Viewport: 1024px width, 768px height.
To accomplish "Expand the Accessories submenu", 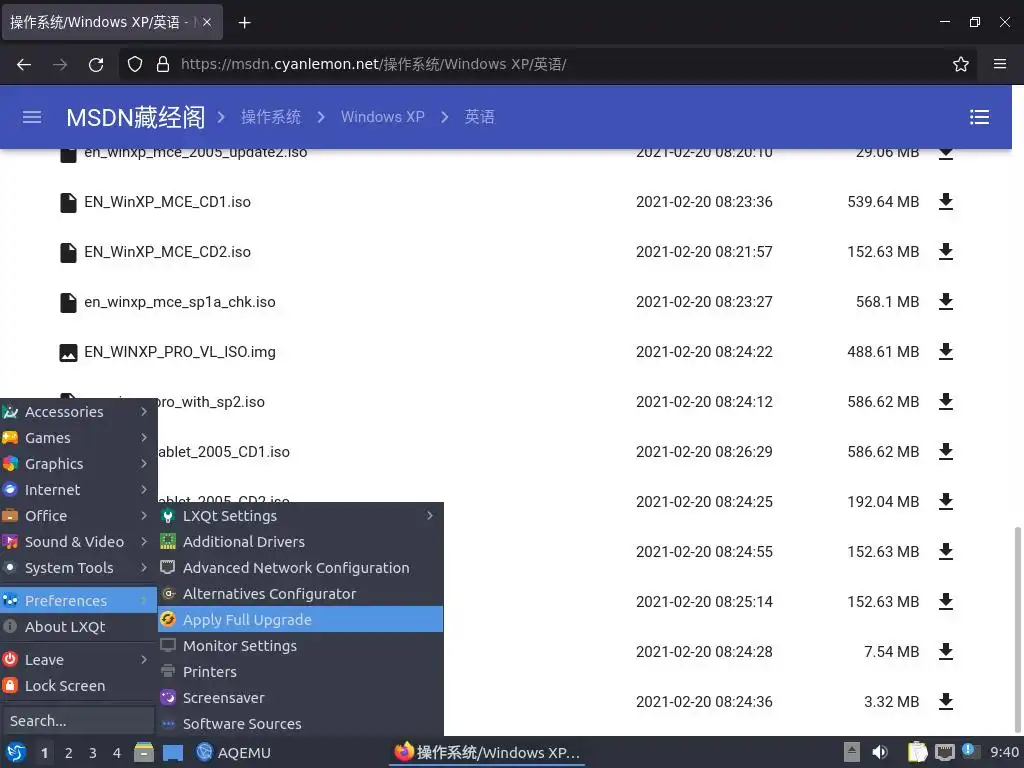I will [78, 411].
